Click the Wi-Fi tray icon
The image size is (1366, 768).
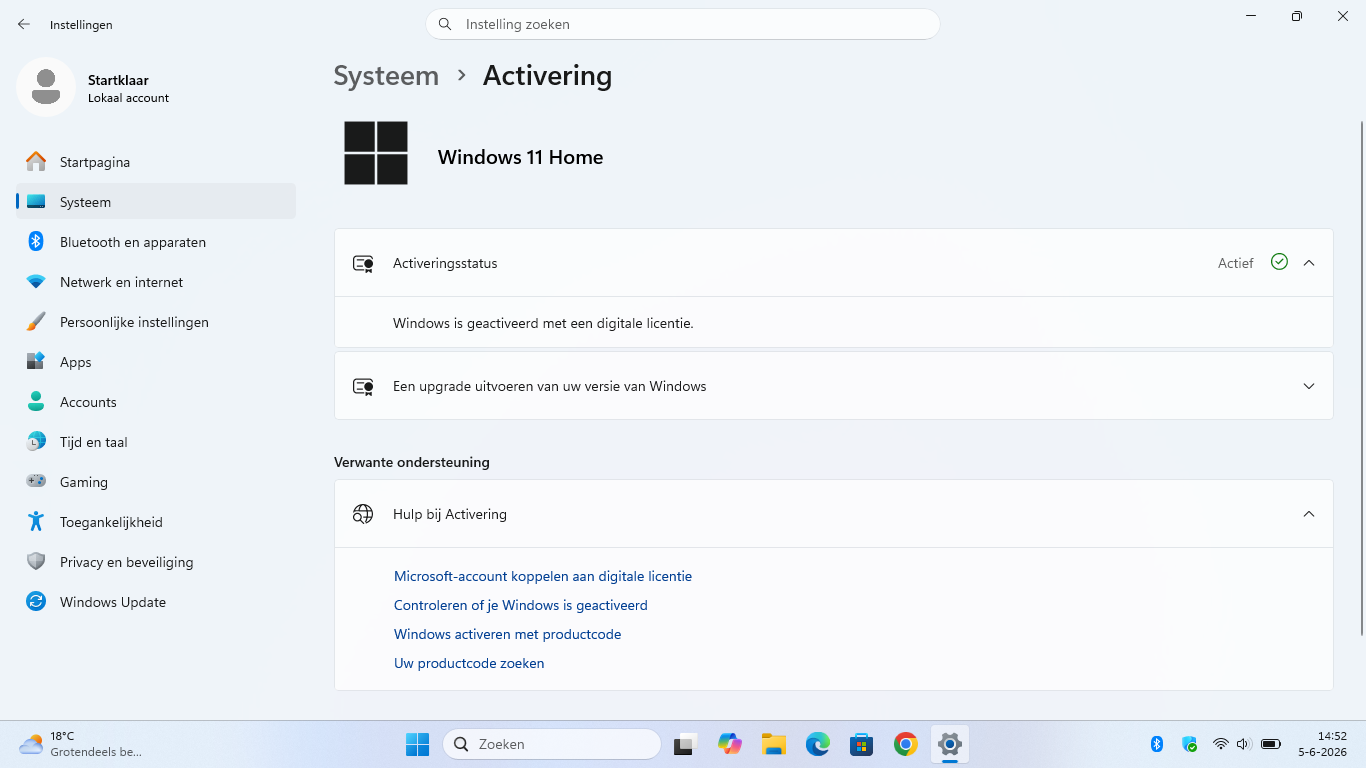[x=1220, y=744]
